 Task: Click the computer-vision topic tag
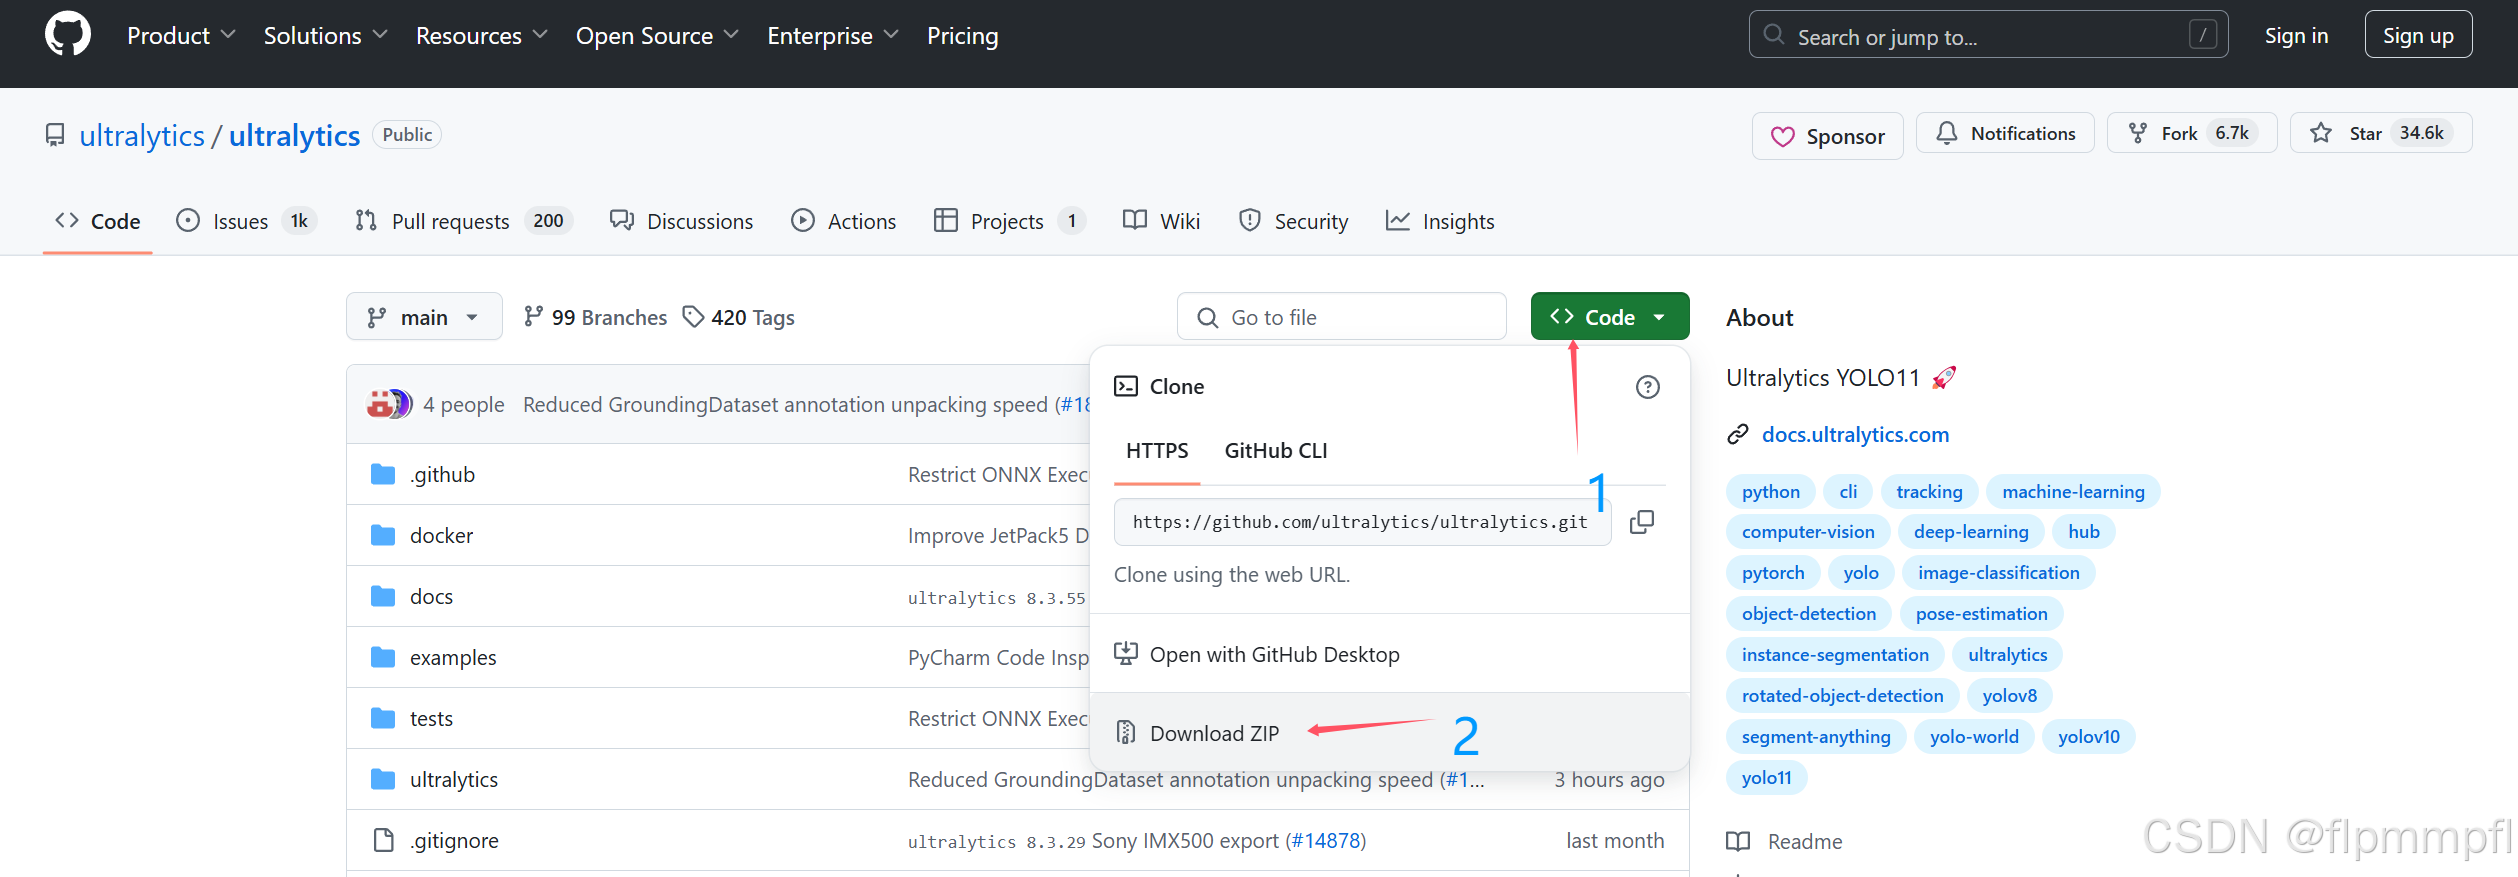(1808, 531)
